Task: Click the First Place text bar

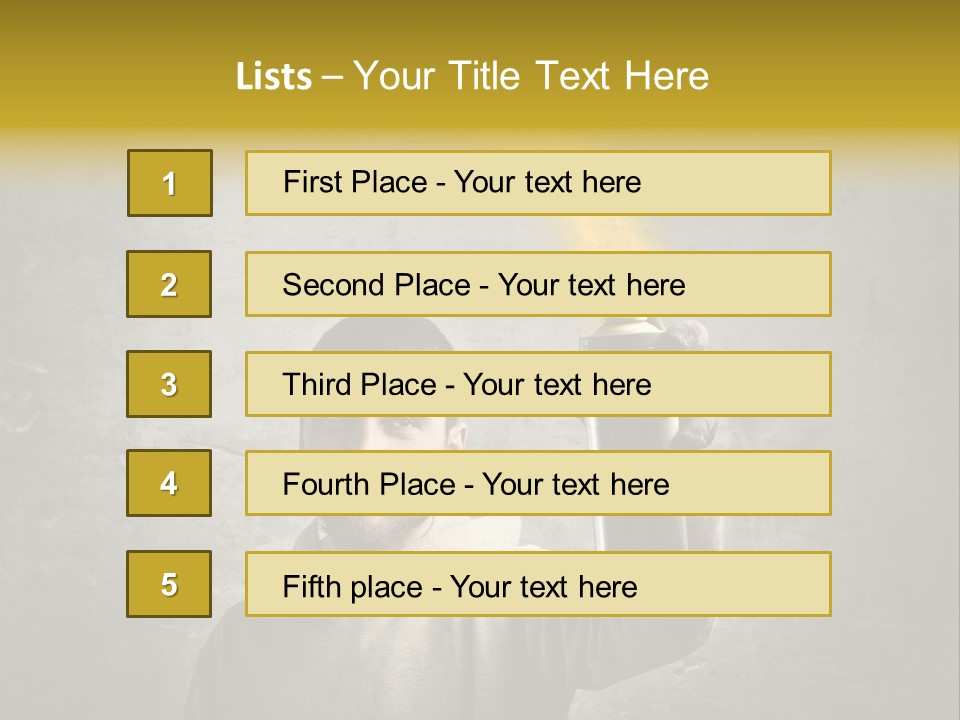Action: (x=538, y=183)
